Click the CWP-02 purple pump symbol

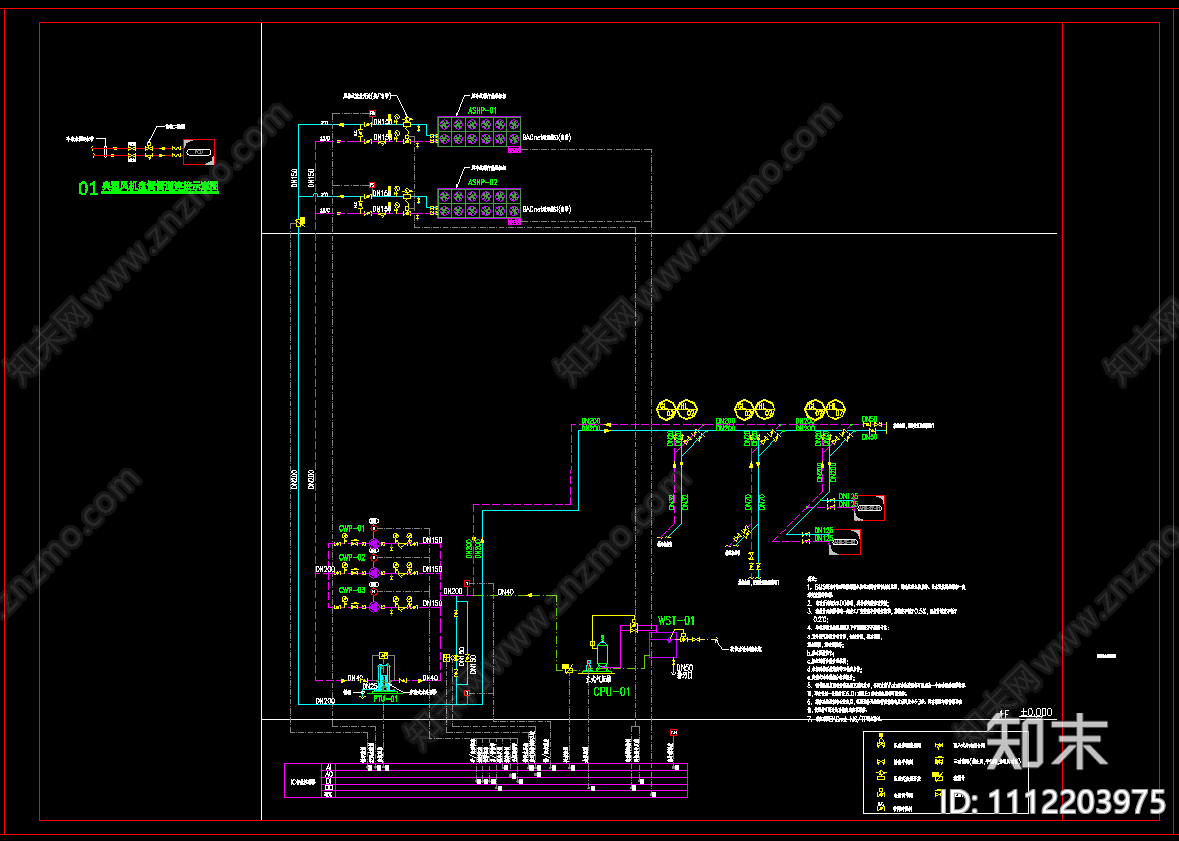click(x=374, y=573)
